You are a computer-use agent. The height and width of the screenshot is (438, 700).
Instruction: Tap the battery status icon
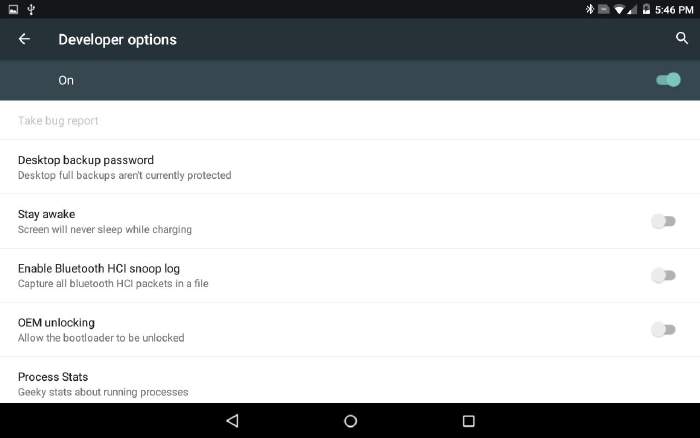(645, 9)
